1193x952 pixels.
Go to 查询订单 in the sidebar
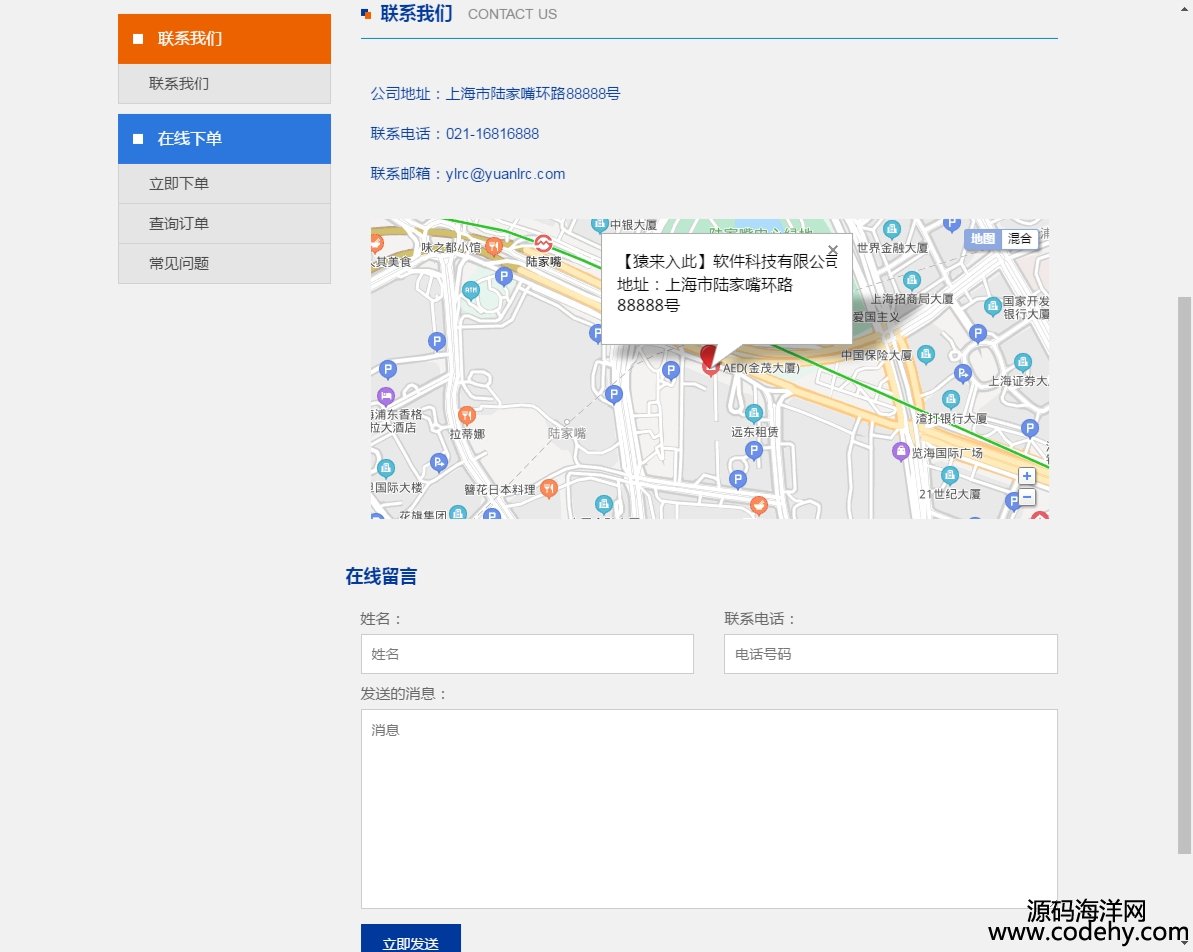click(179, 224)
